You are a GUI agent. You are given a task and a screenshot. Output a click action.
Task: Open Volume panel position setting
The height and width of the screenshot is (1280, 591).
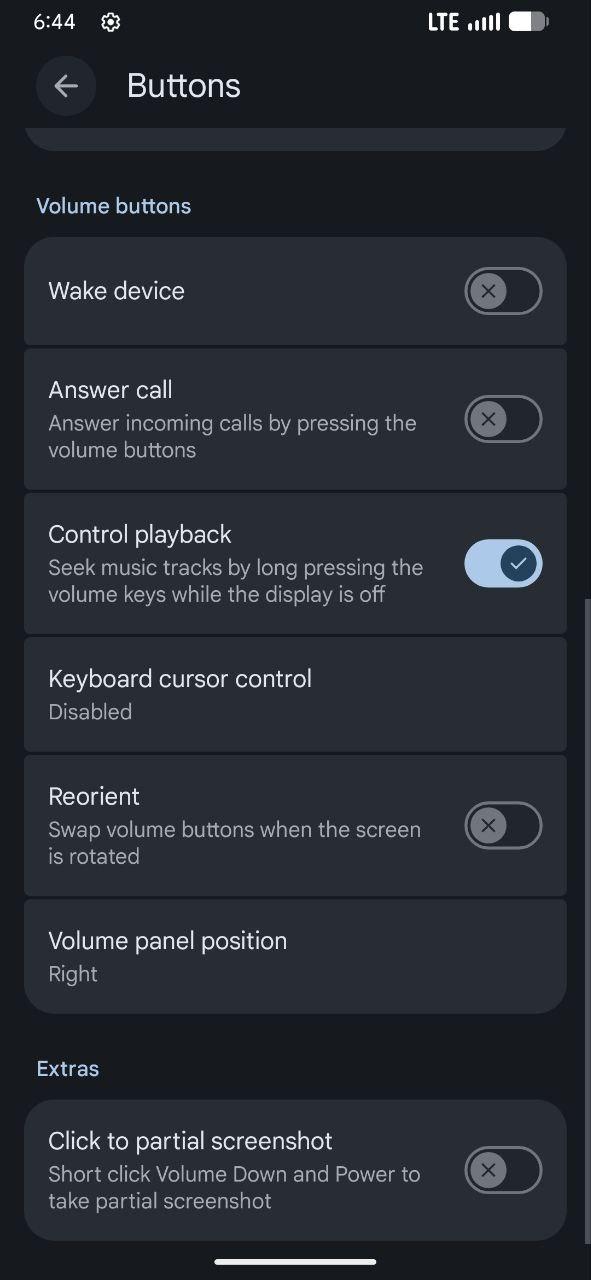[295, 956]
